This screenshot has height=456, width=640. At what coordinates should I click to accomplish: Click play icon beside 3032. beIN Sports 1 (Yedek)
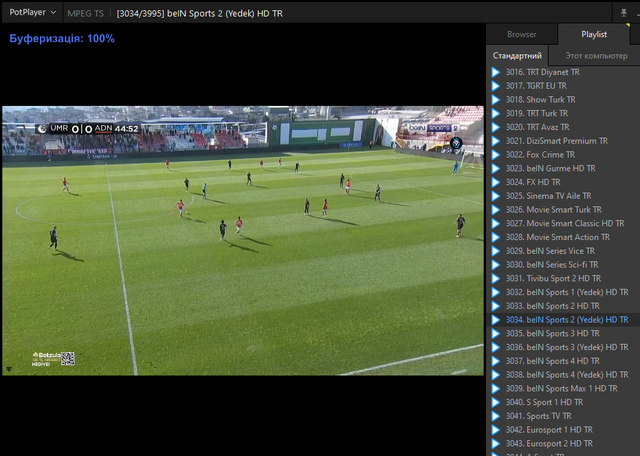(x=496, y=292)
